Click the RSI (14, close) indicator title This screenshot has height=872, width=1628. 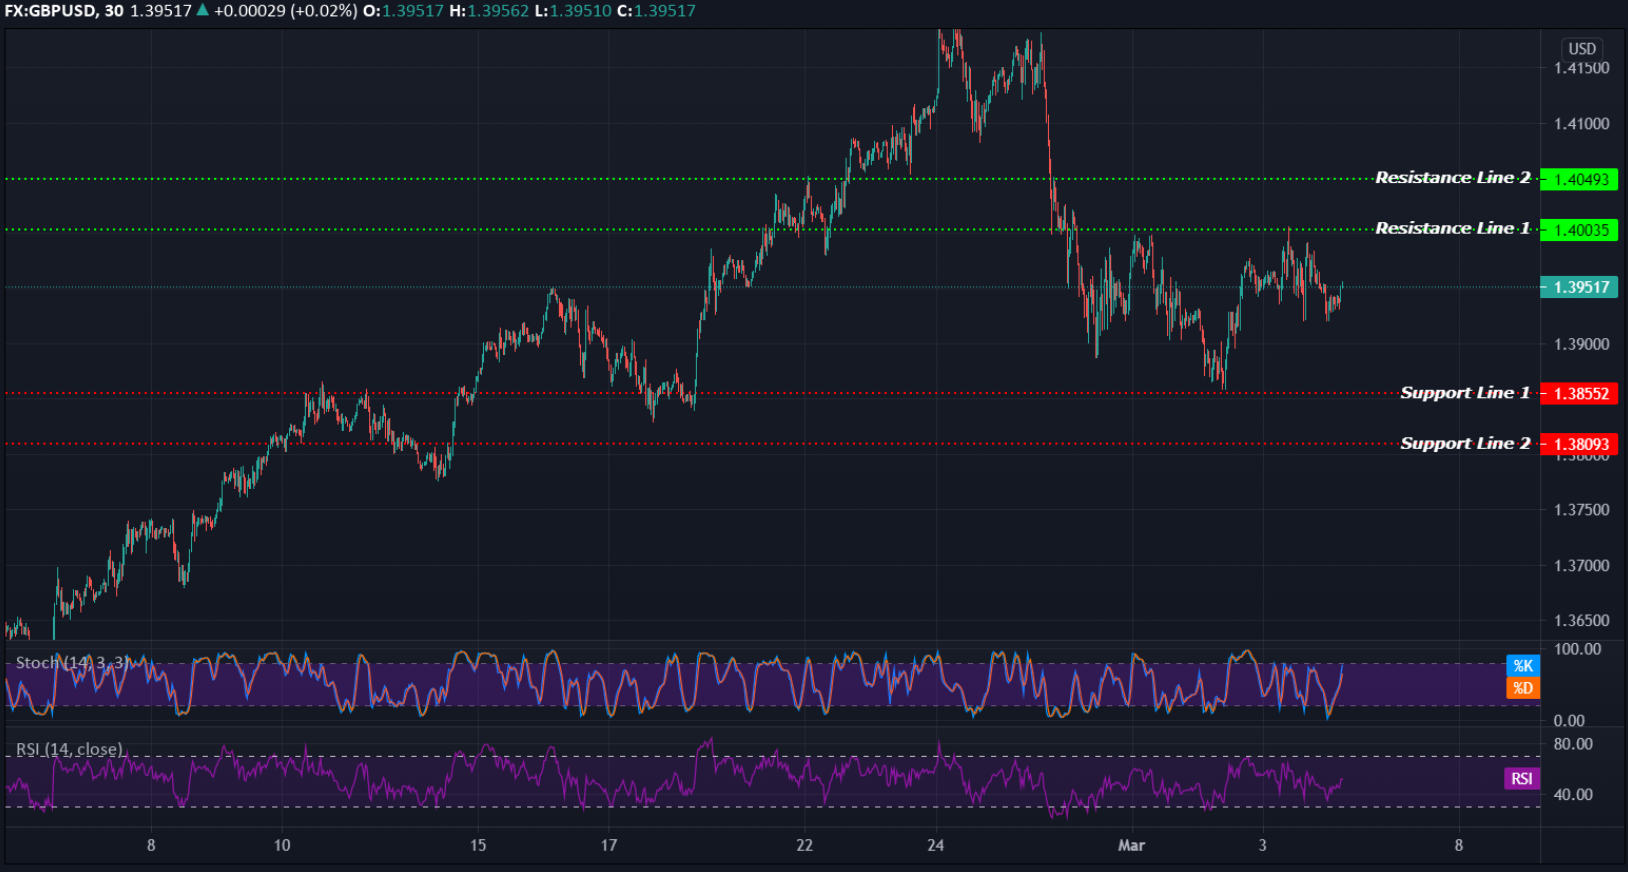click(x=69, y=749)
